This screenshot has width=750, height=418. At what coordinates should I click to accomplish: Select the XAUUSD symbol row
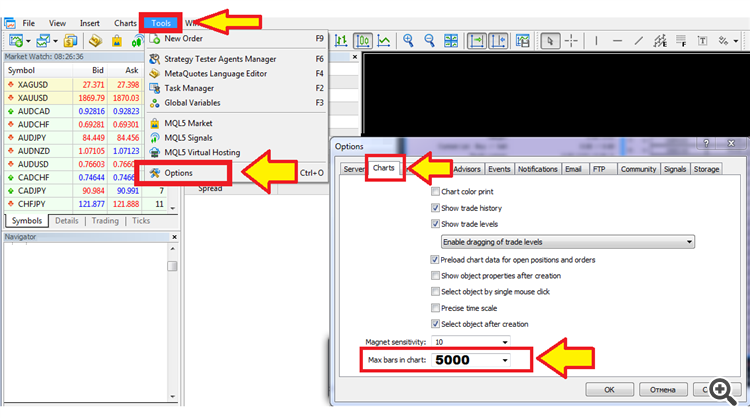[x=73, y=98]
